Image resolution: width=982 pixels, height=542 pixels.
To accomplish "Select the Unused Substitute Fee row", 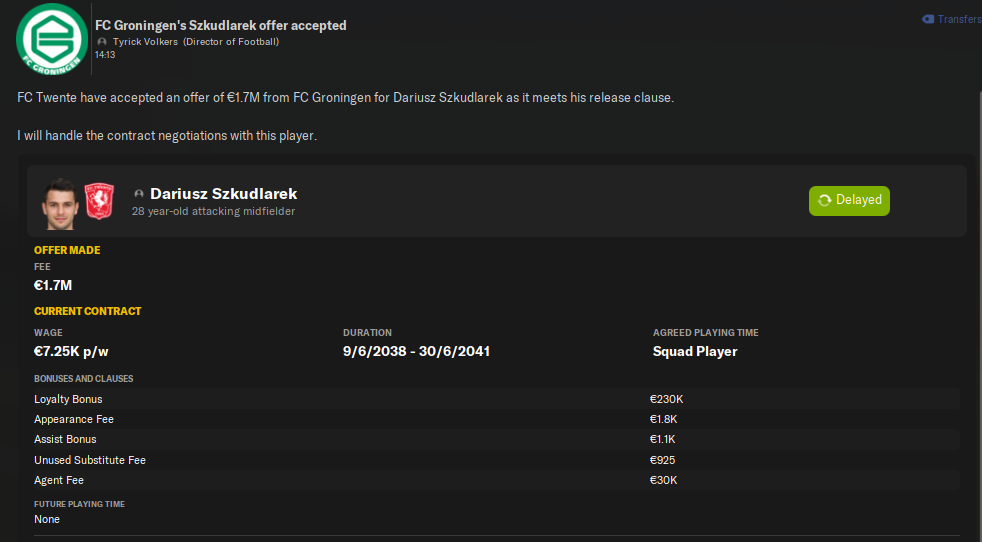I will (496, 460).
